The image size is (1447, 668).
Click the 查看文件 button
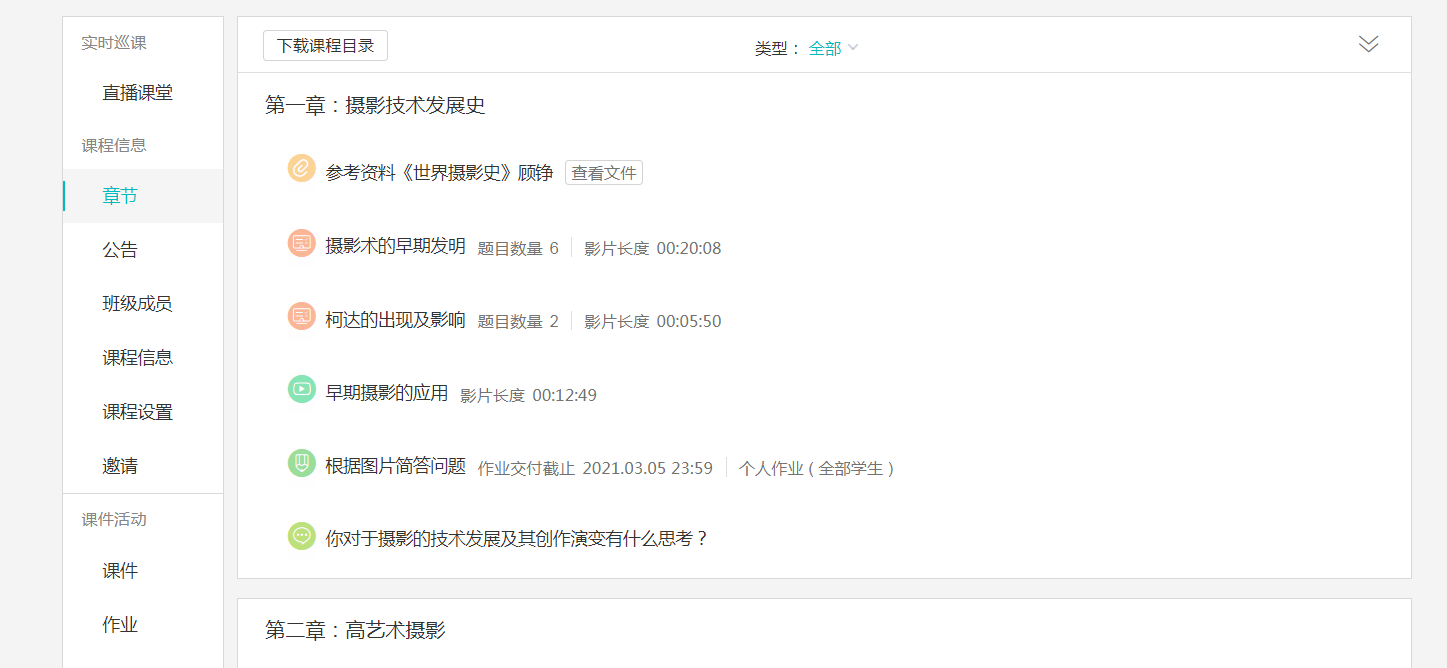coord(604,173)
